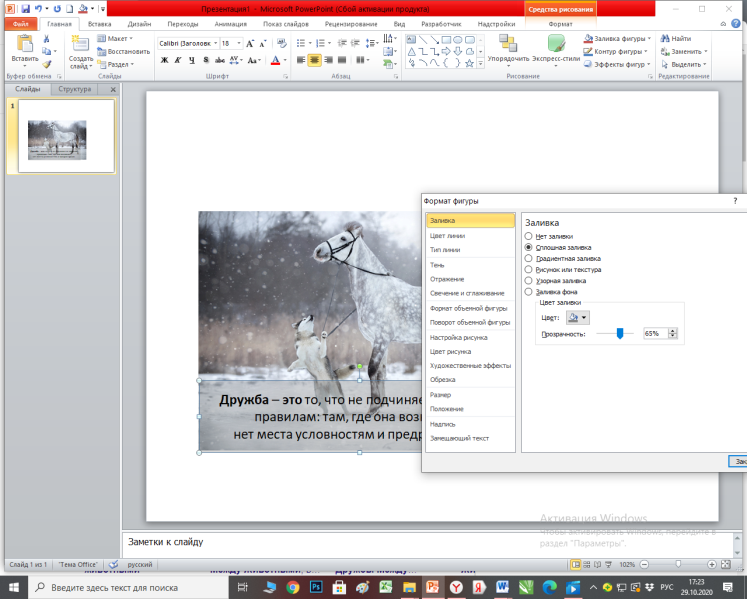Select Рисунок или текстура fill option
The image size is (747, 599).
click(528, 269)
